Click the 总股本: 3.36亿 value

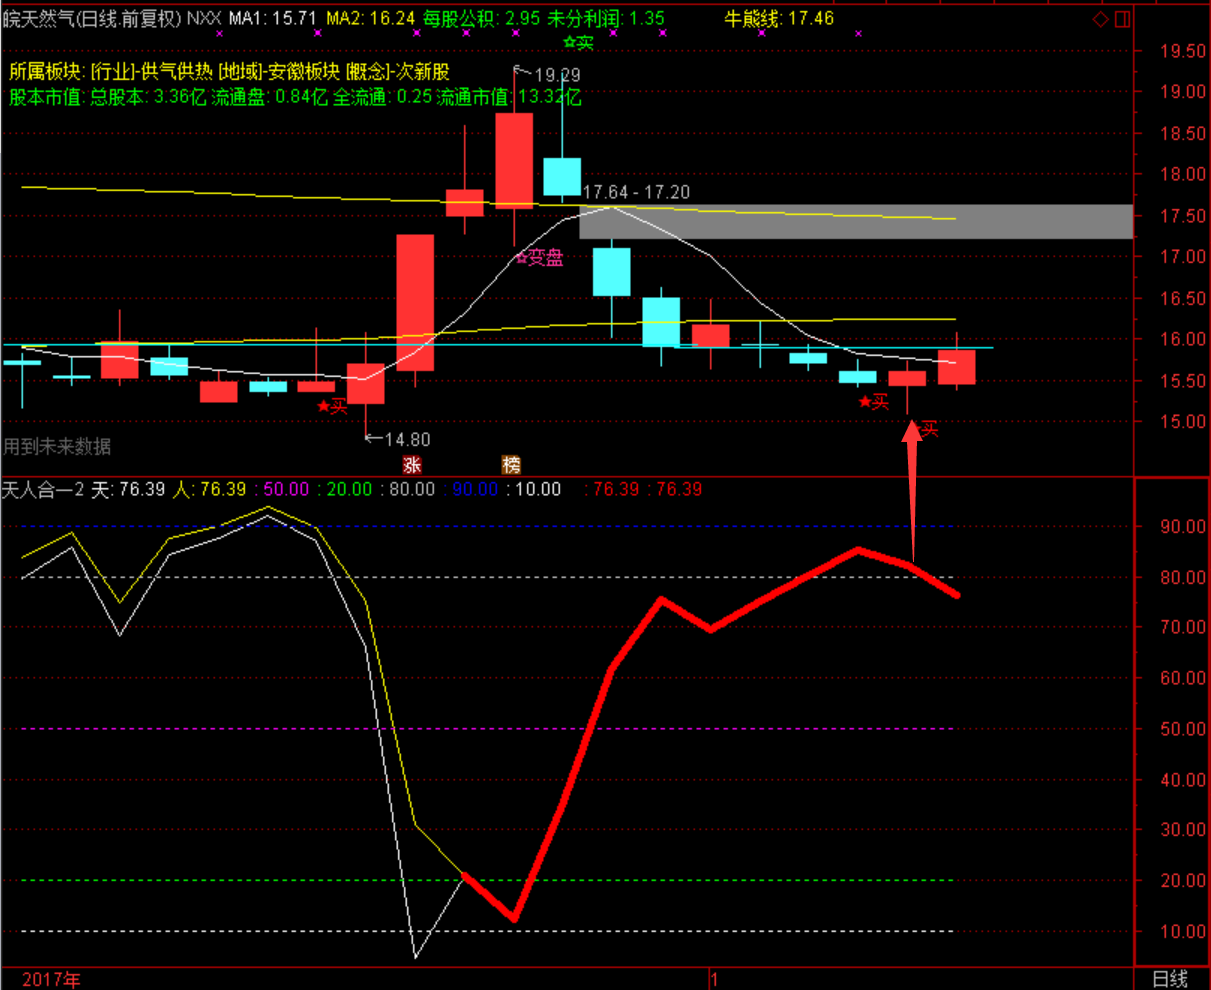(147, 98)
